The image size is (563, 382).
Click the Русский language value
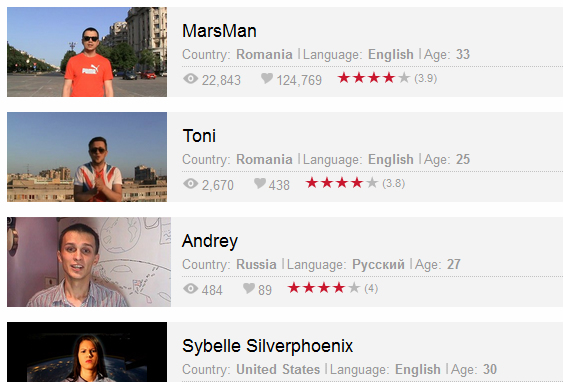click(x=378, y=265)
